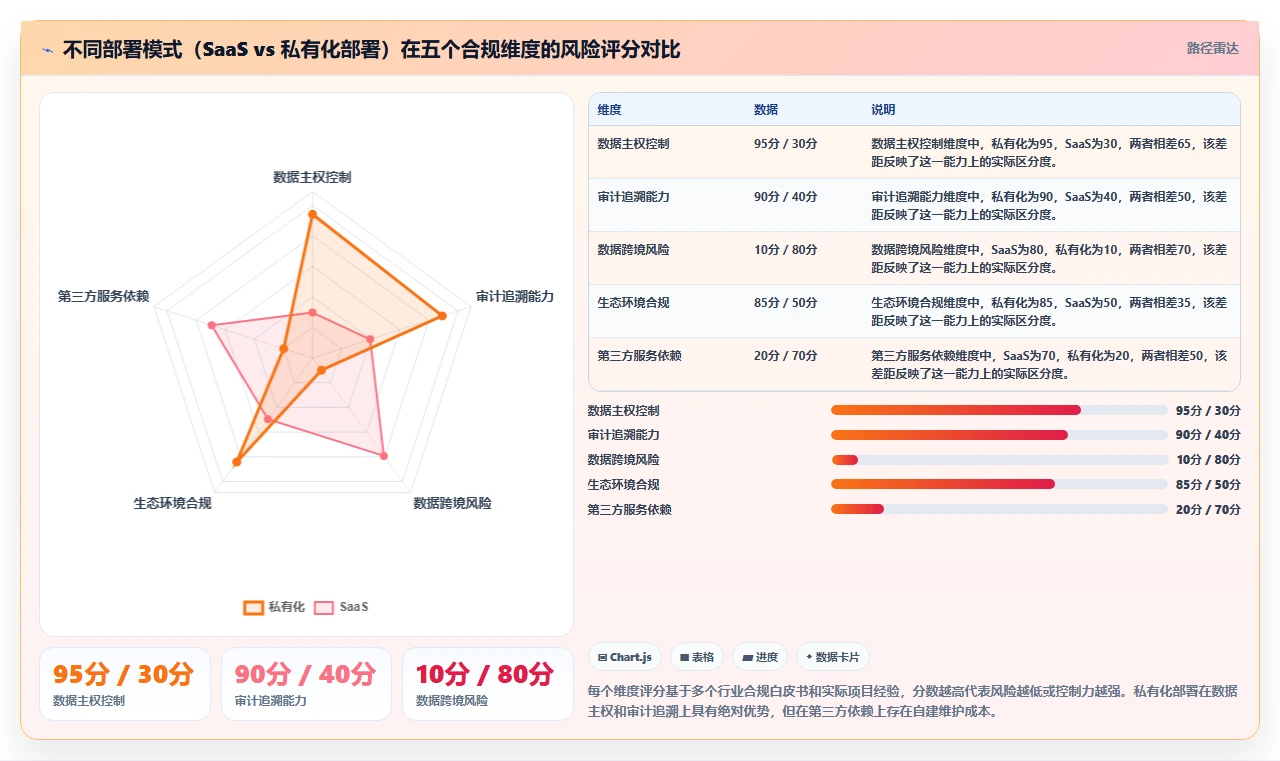Click the Chart.js tag
The height and width of the screenshot is (761, 1280).
pos(625,657)
